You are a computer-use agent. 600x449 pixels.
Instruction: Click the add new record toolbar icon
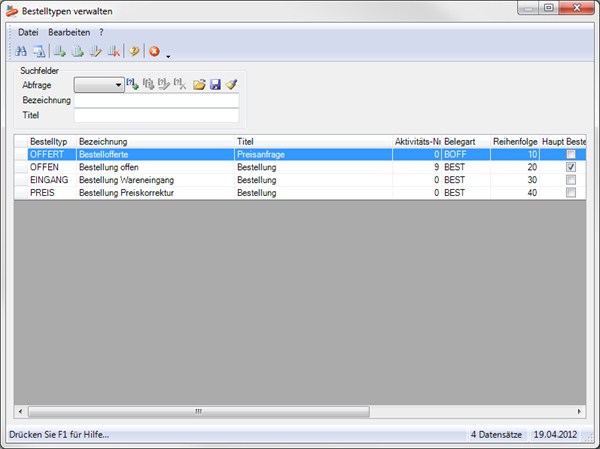point(60,51)
